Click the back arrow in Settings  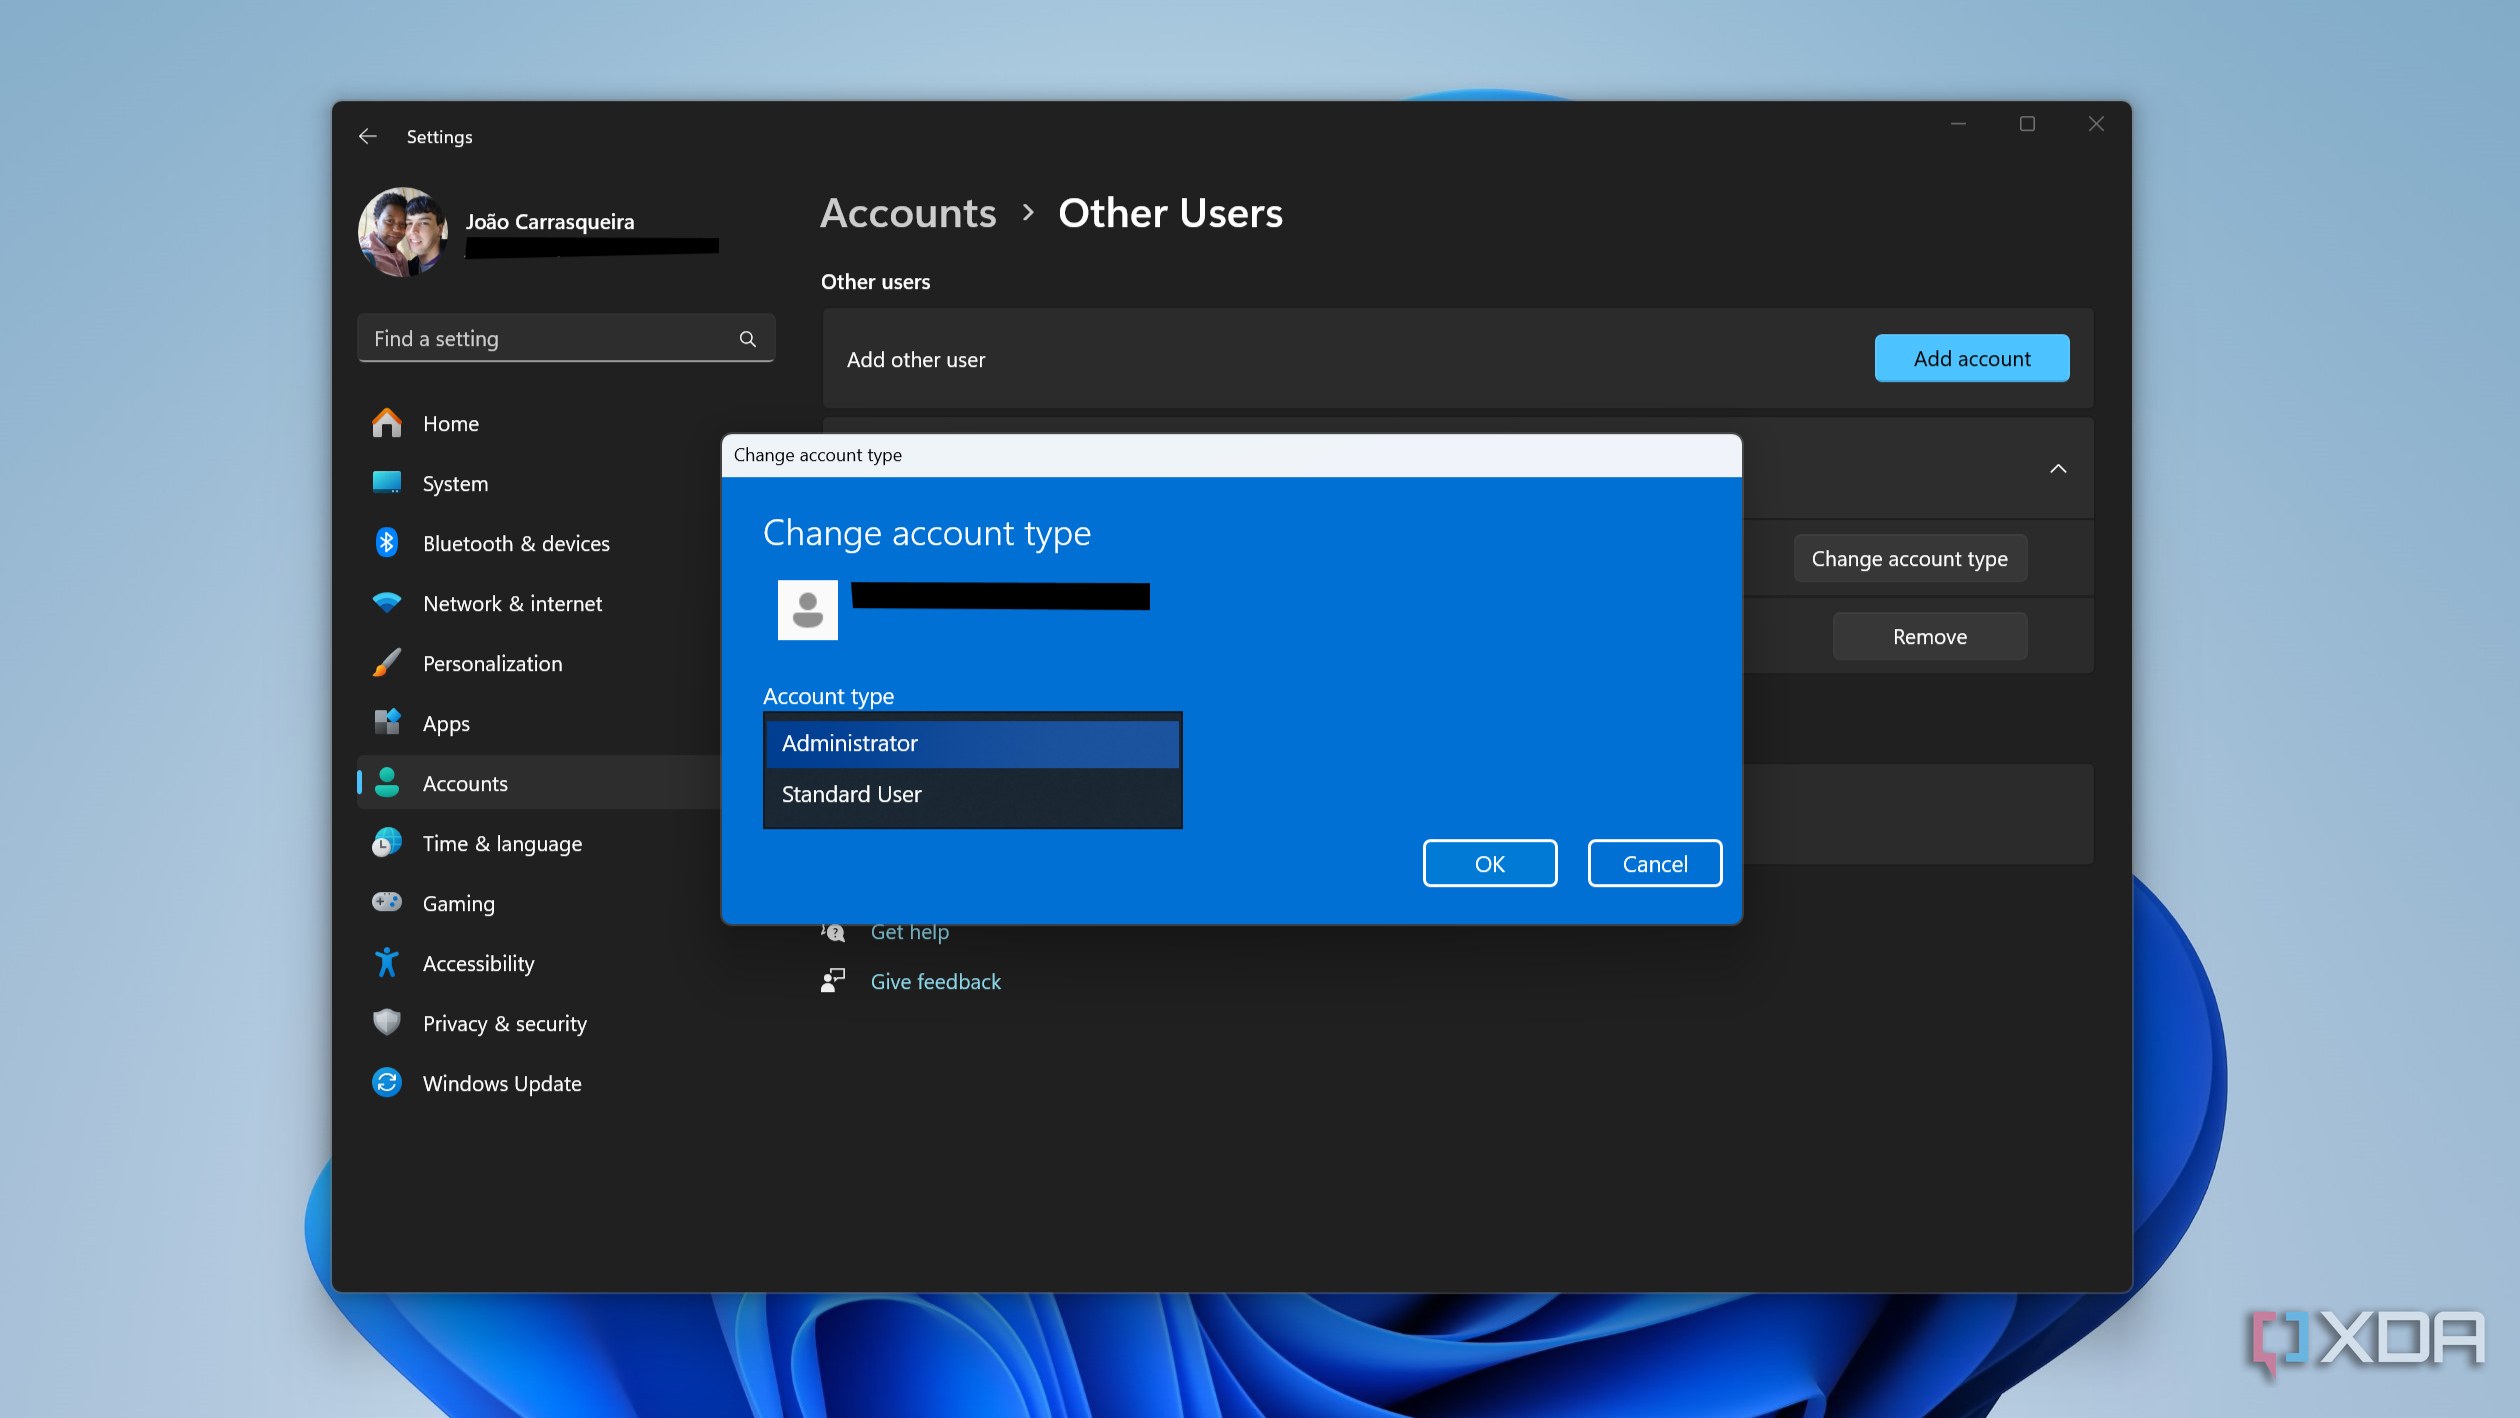(367, 136)
